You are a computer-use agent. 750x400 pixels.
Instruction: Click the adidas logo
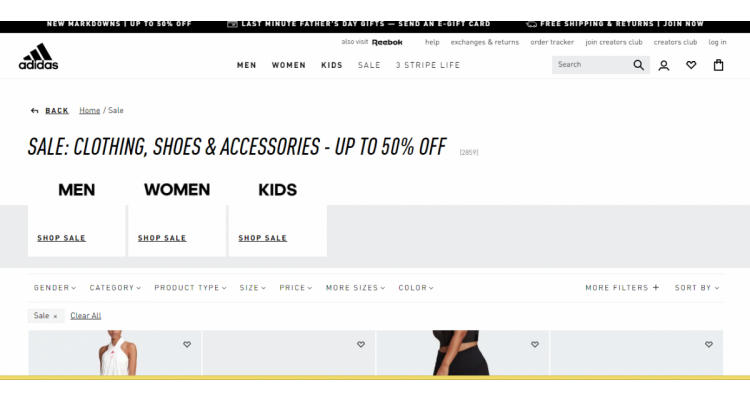pyautogui.click(x=38, y=56)
